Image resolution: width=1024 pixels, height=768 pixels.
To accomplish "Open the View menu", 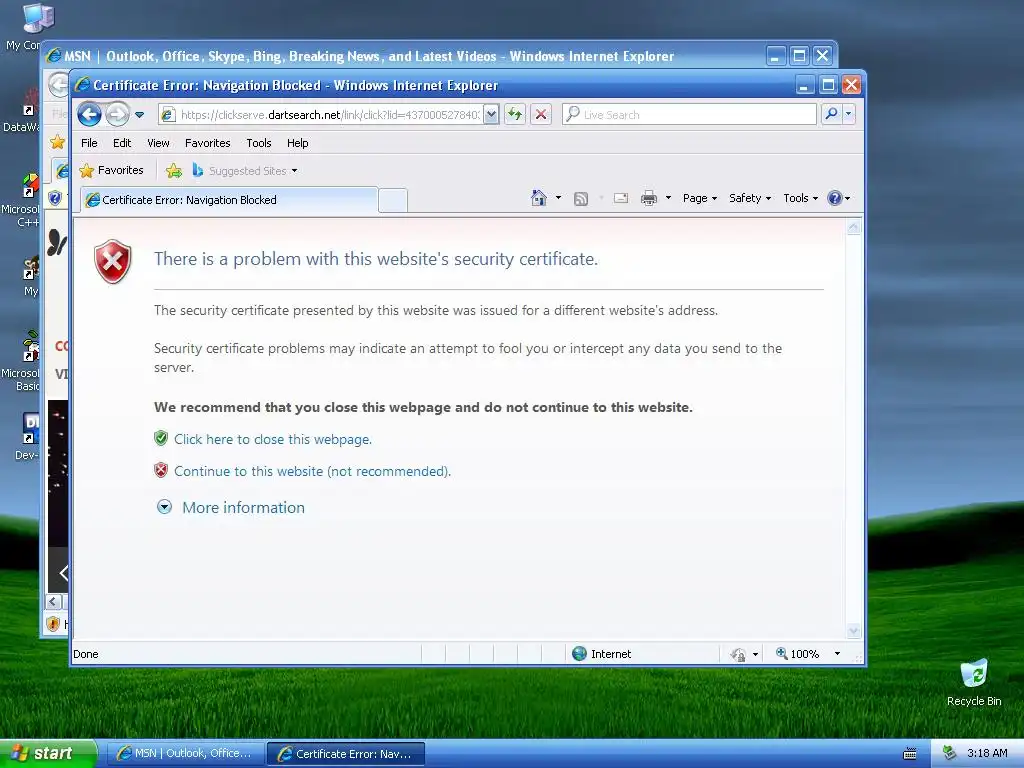I will pyautogui.click(x=158, y=143).
